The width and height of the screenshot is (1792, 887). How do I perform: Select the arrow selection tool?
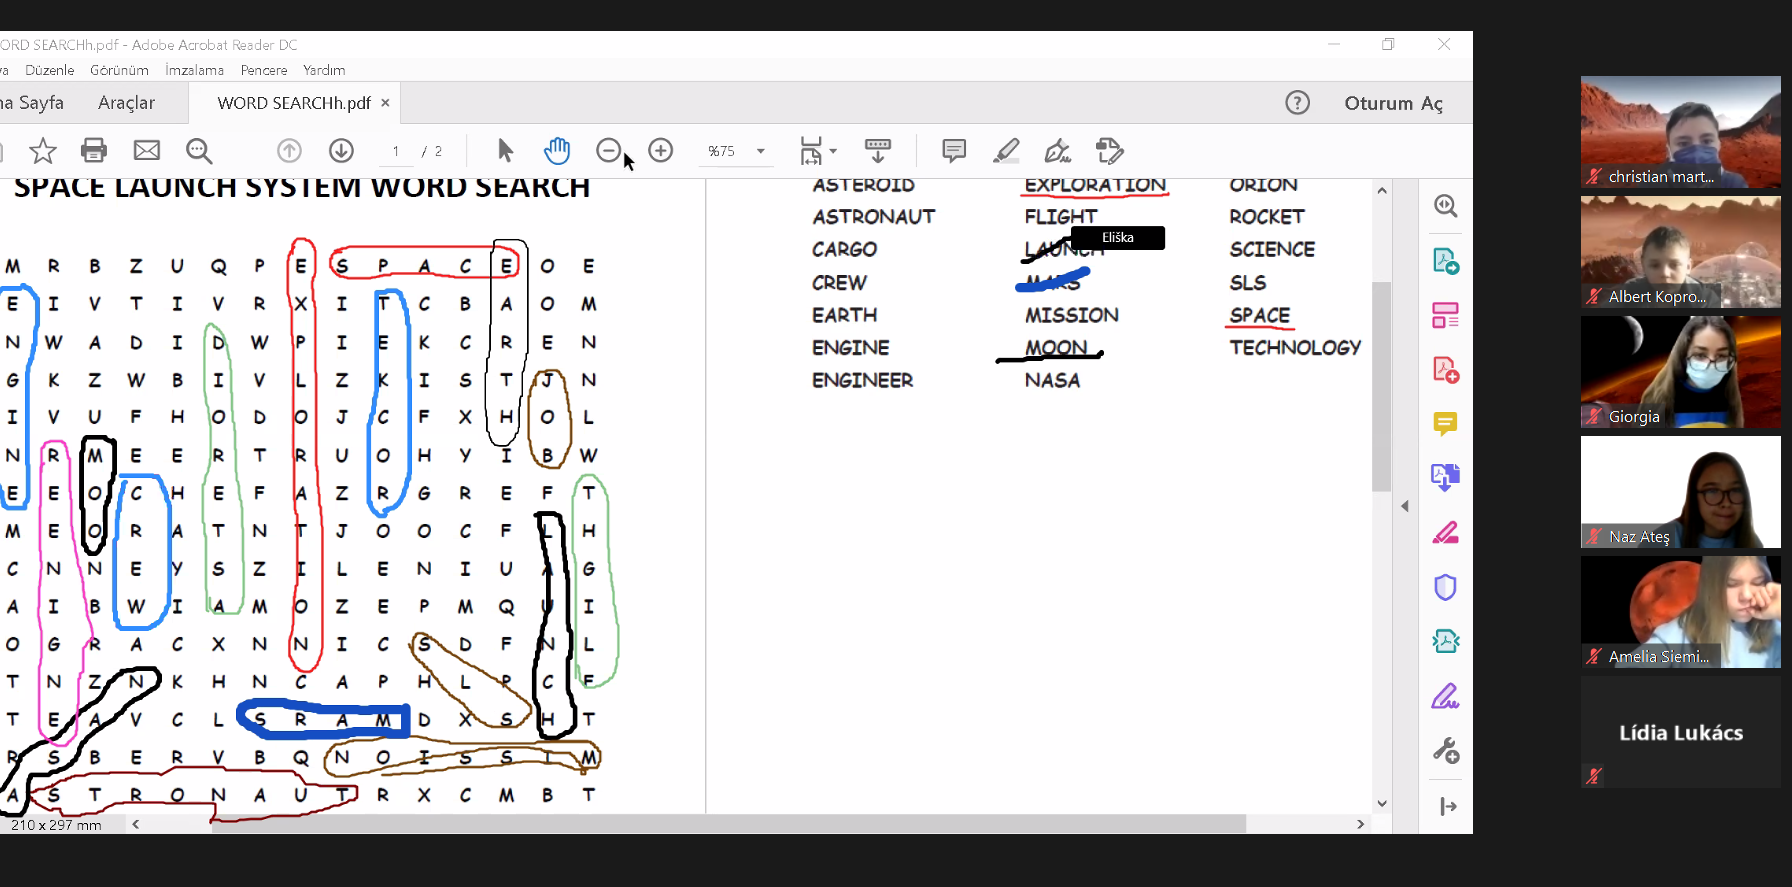[x=505, y=151]
